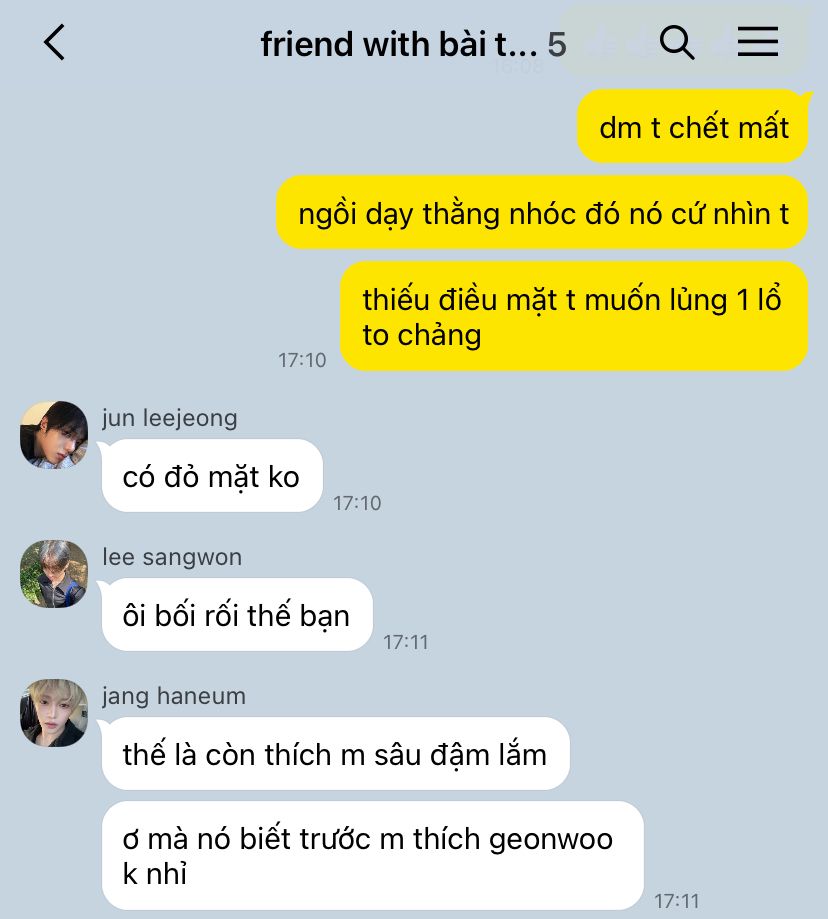
Task: Open lee sangwon's profile picture
Action: point(54,574)
